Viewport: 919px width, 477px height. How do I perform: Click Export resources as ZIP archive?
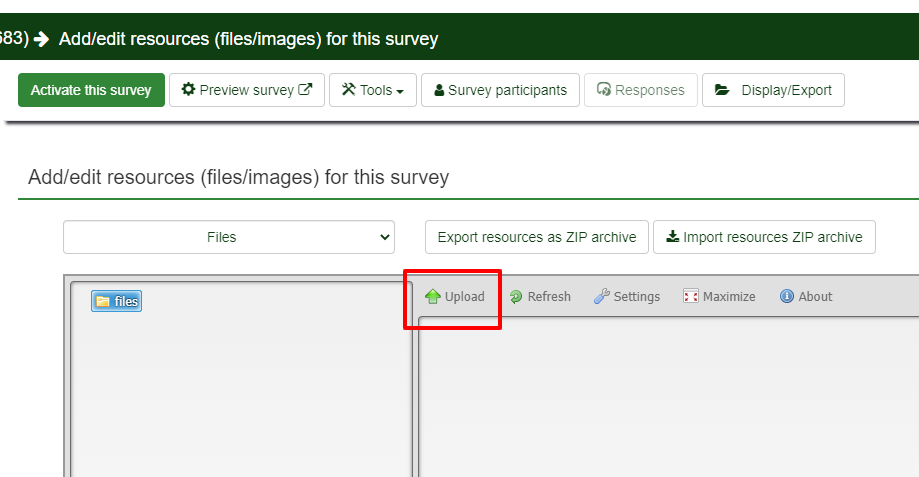point(537,237)
